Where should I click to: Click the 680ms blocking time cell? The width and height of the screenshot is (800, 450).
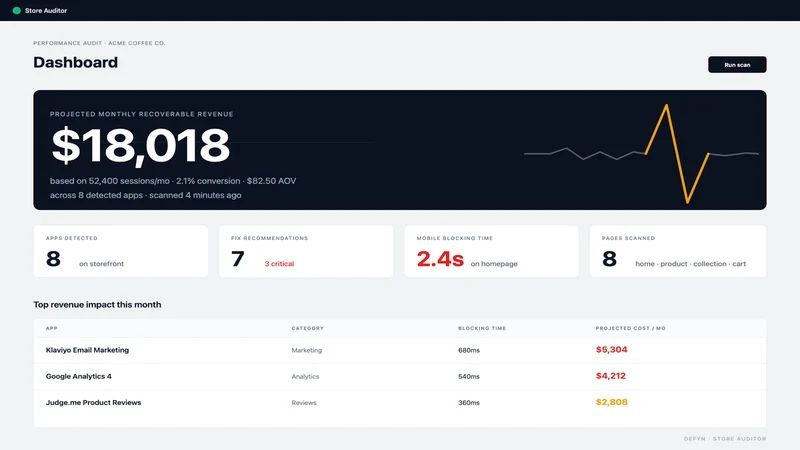pos(469,351)
